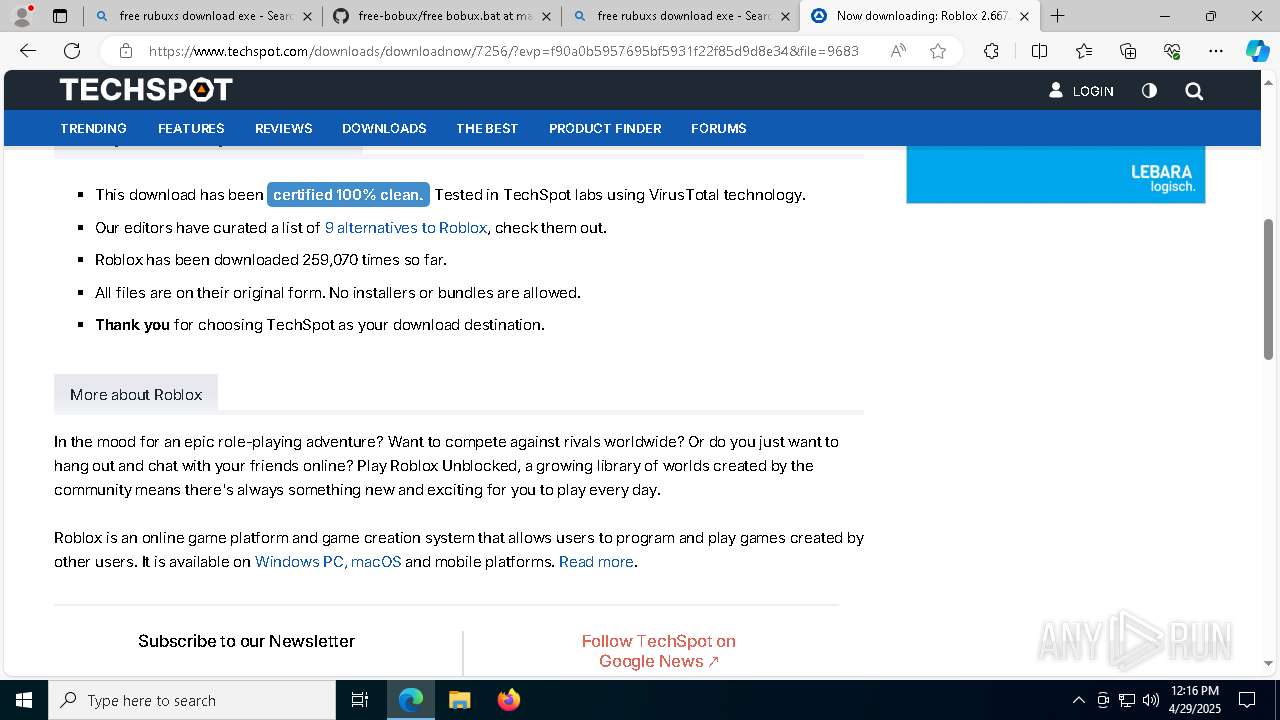Open the Collections icon

[1128, 51]
